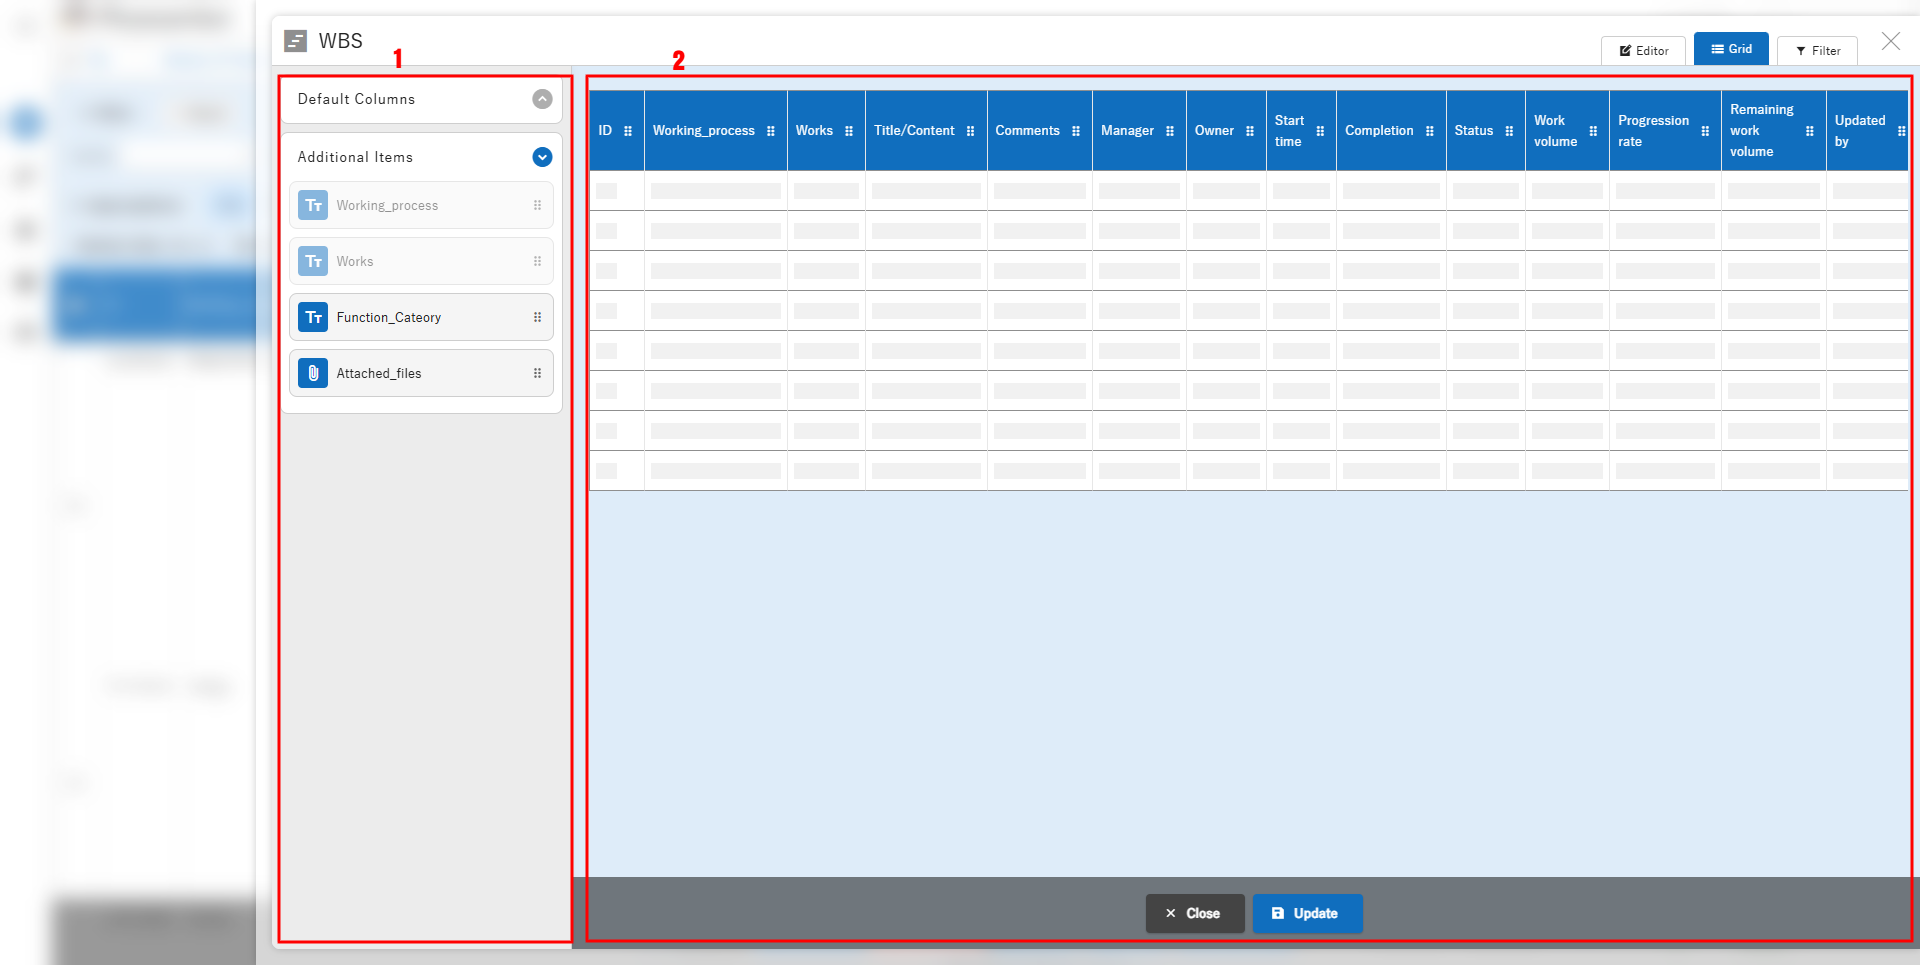Click the Remaining work volume column handle
The image size is (1920, 965).
pyautogui.click(x=1810, y=131)
